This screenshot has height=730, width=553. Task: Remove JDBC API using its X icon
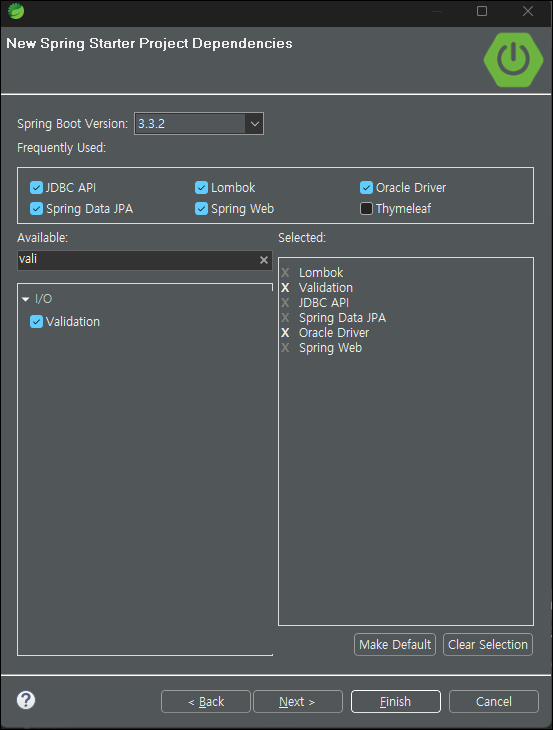[285, 303]
